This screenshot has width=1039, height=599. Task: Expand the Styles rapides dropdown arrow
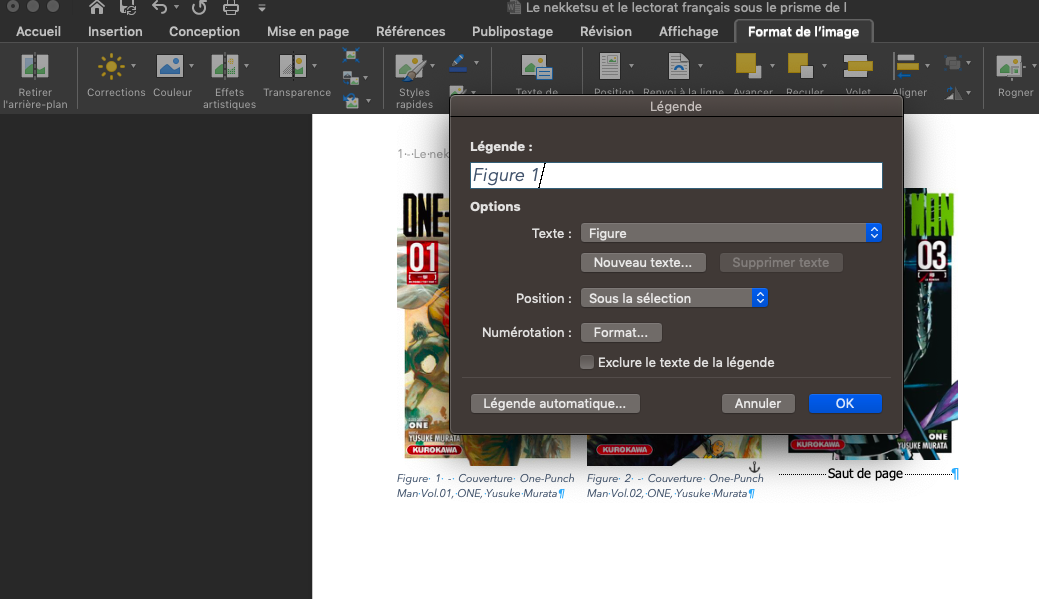tap(433, 66)
